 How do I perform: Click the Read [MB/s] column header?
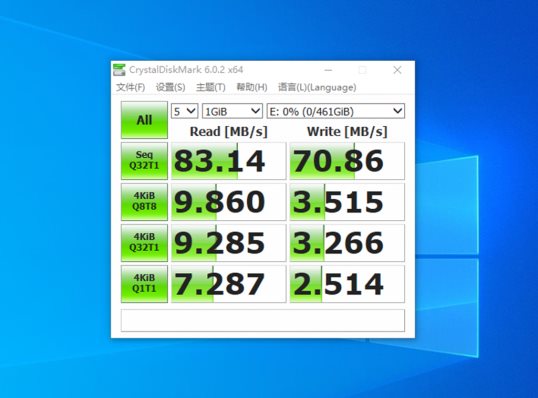[x=229, y=132]
